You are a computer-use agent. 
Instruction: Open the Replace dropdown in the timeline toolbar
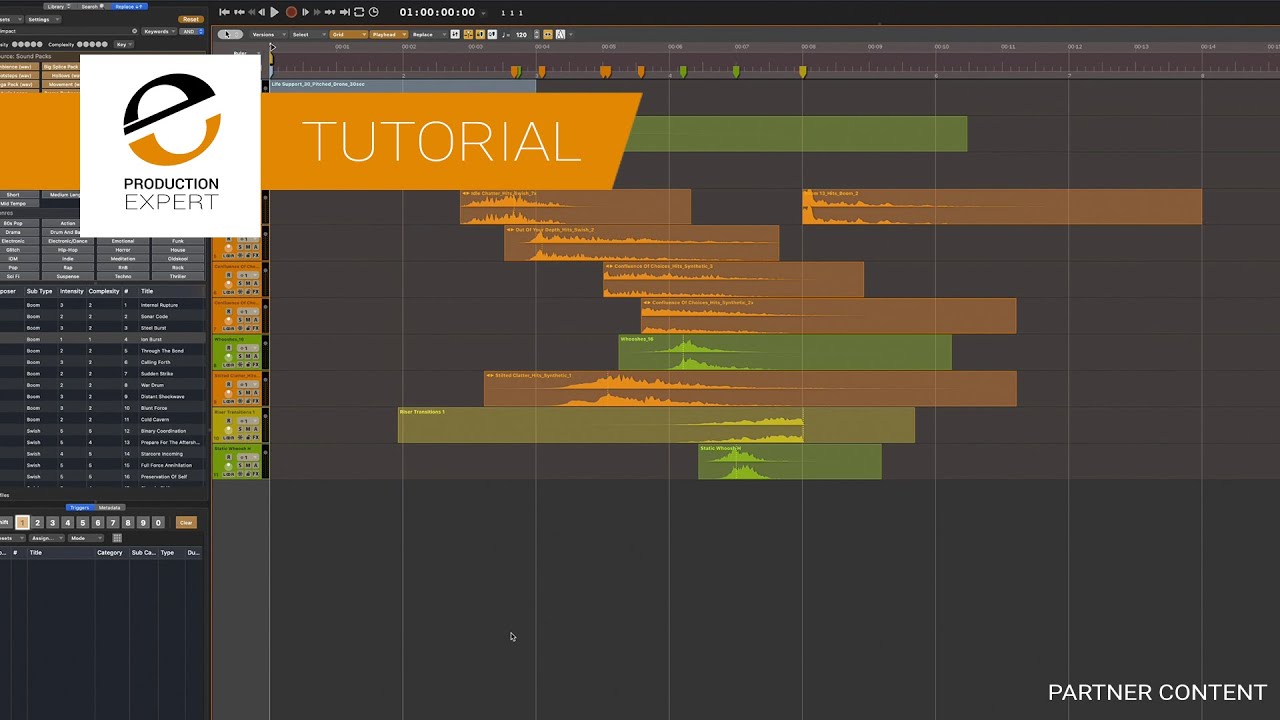coord(429,34)
